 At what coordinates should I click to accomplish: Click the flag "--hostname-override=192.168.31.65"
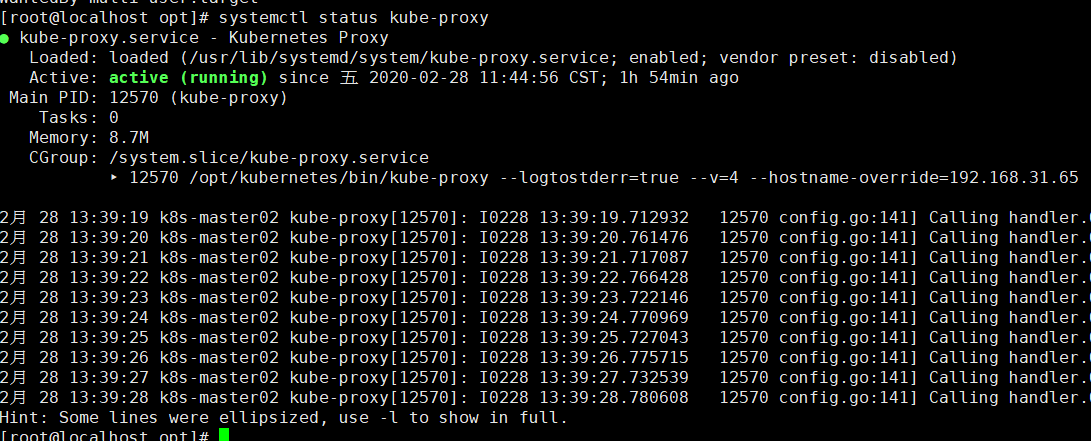pos(914,178)
